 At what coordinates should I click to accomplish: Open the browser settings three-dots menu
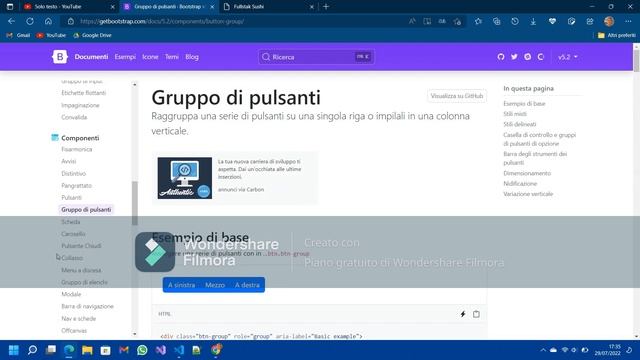pyautogui.click(x=628, y=21)
